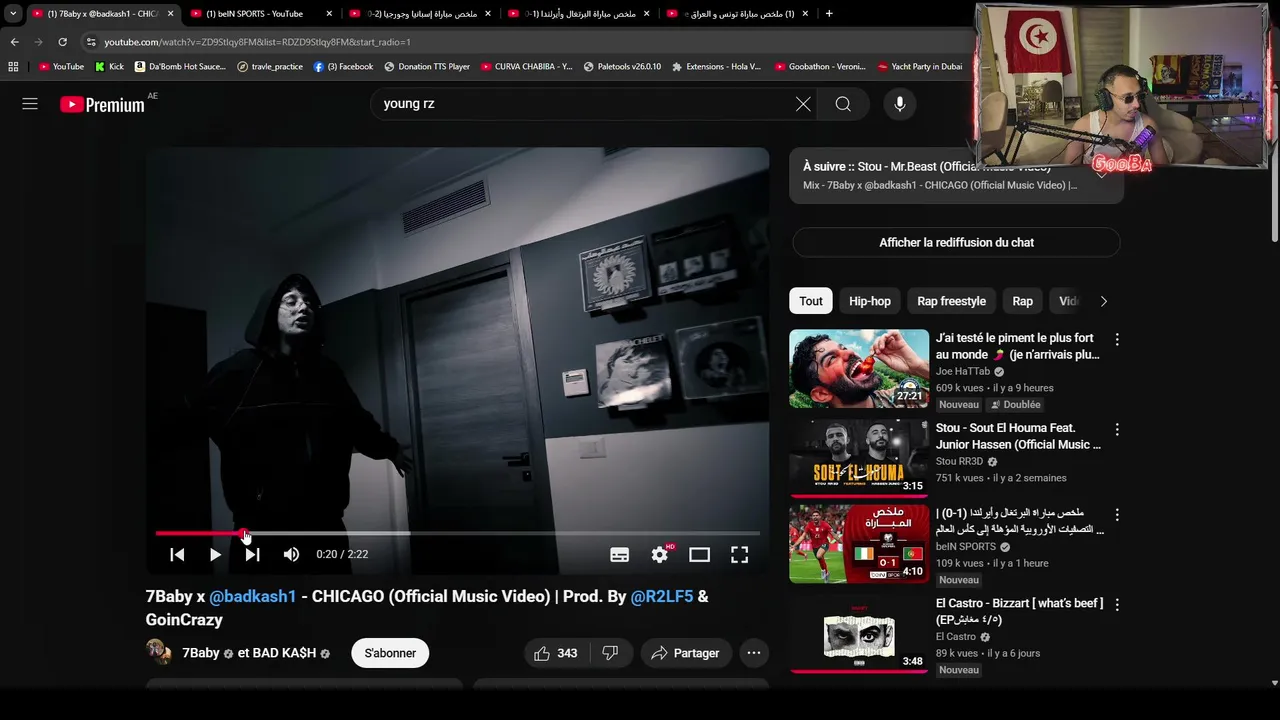1280x720 pixels.
Task: Click the magnifier search button
Action: pos(843,104)
